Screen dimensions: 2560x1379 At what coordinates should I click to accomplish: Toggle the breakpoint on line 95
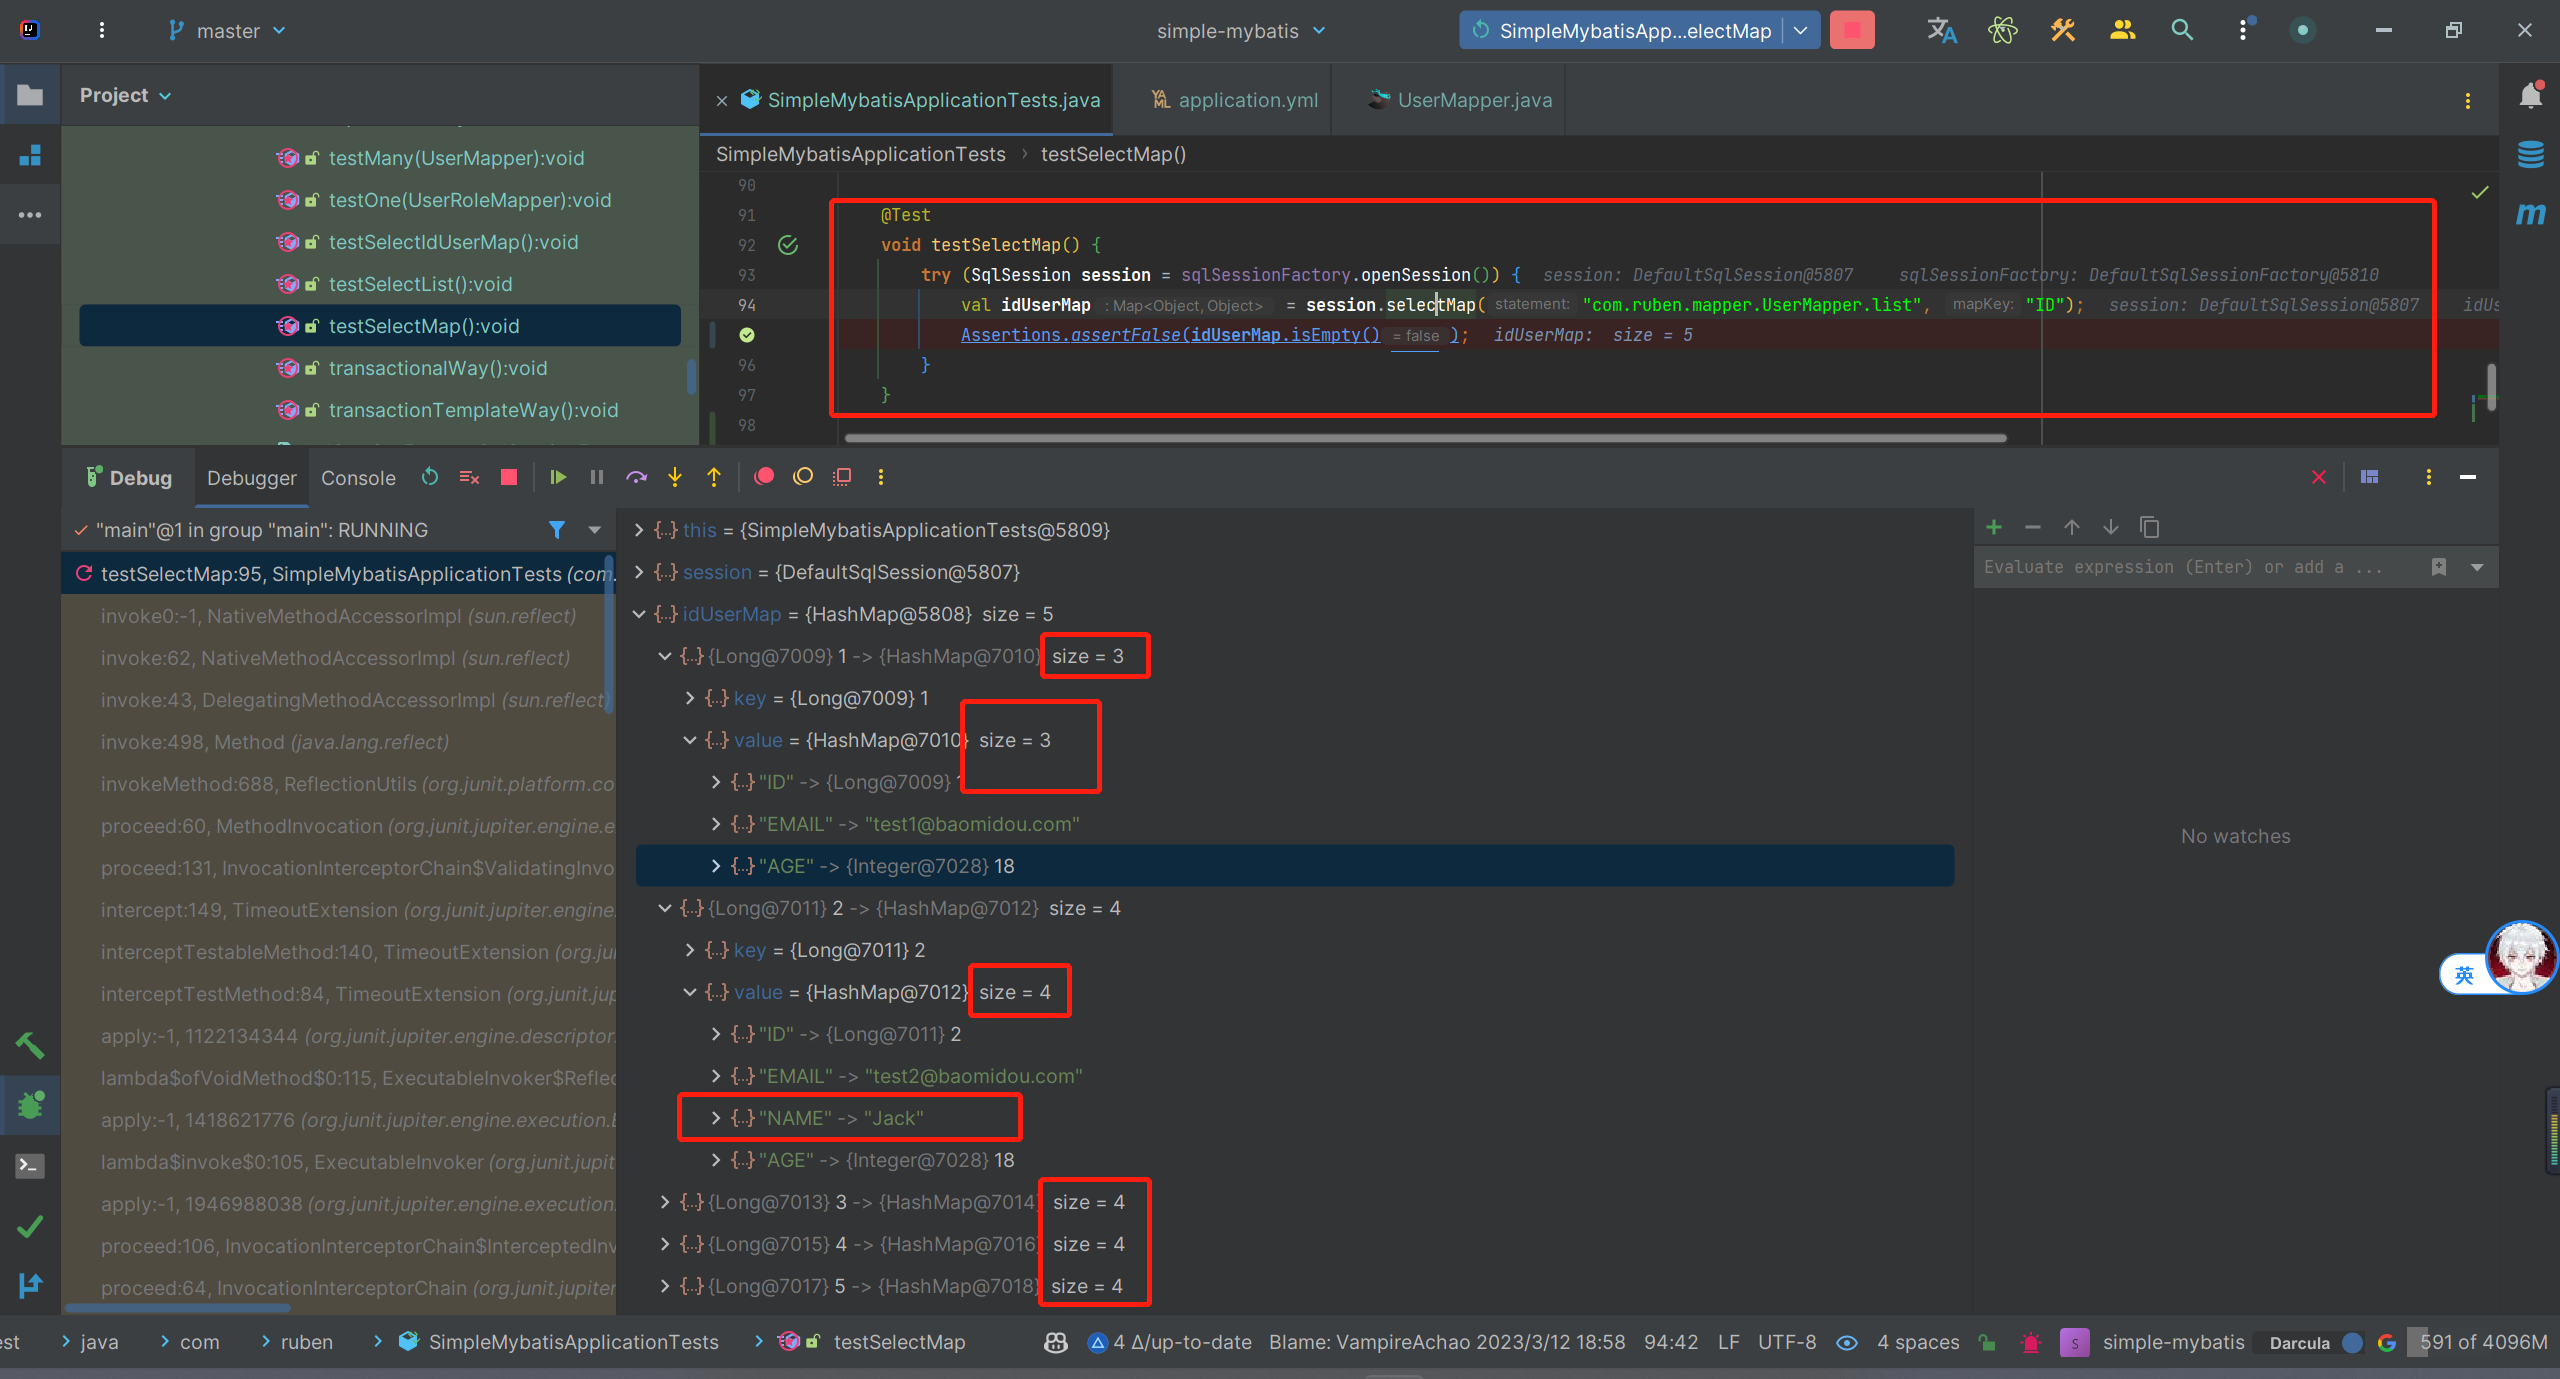click(x=747, y=335)
